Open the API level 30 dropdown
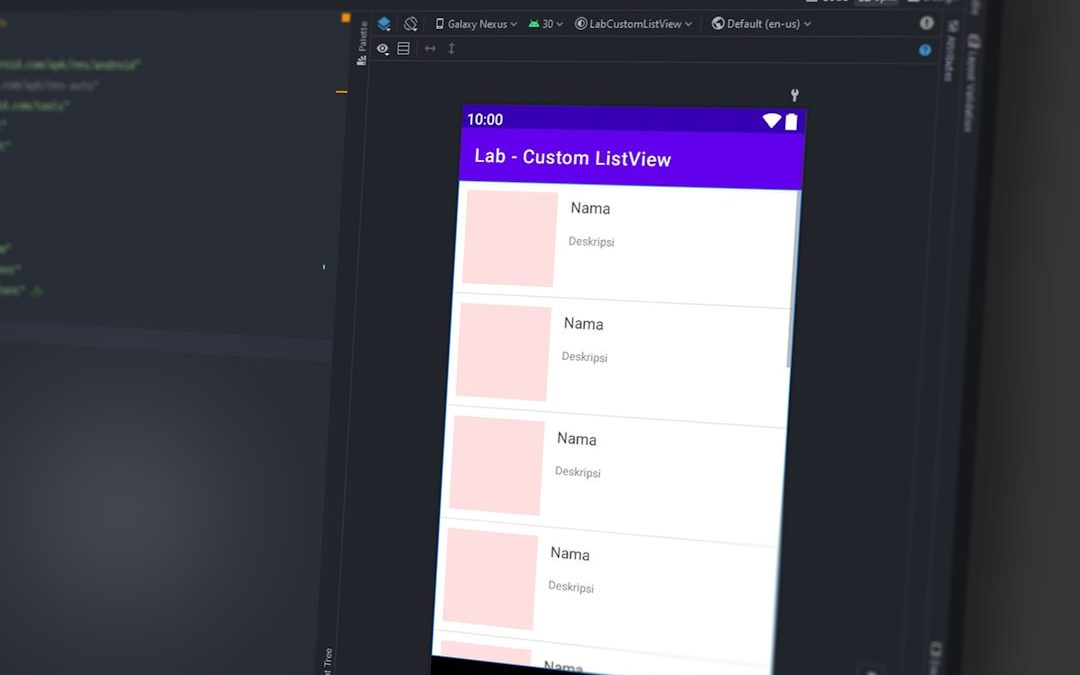This screenshot has width=1080, height=675. [546, 24]
